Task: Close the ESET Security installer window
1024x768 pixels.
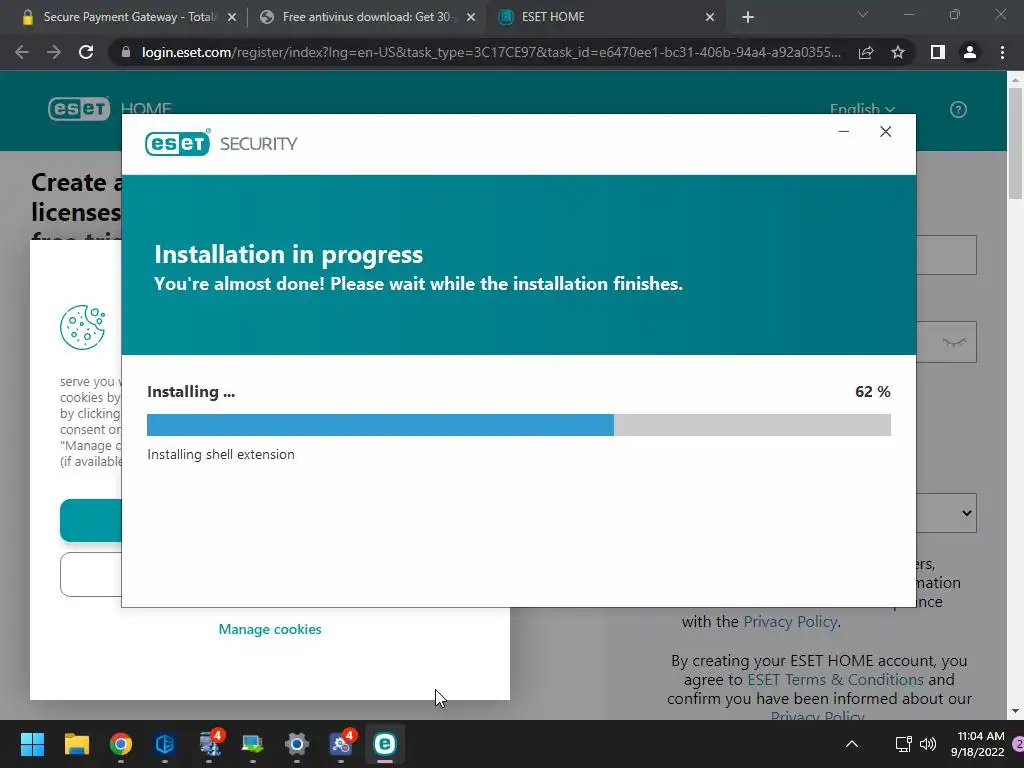Action: tap(886, 131)
